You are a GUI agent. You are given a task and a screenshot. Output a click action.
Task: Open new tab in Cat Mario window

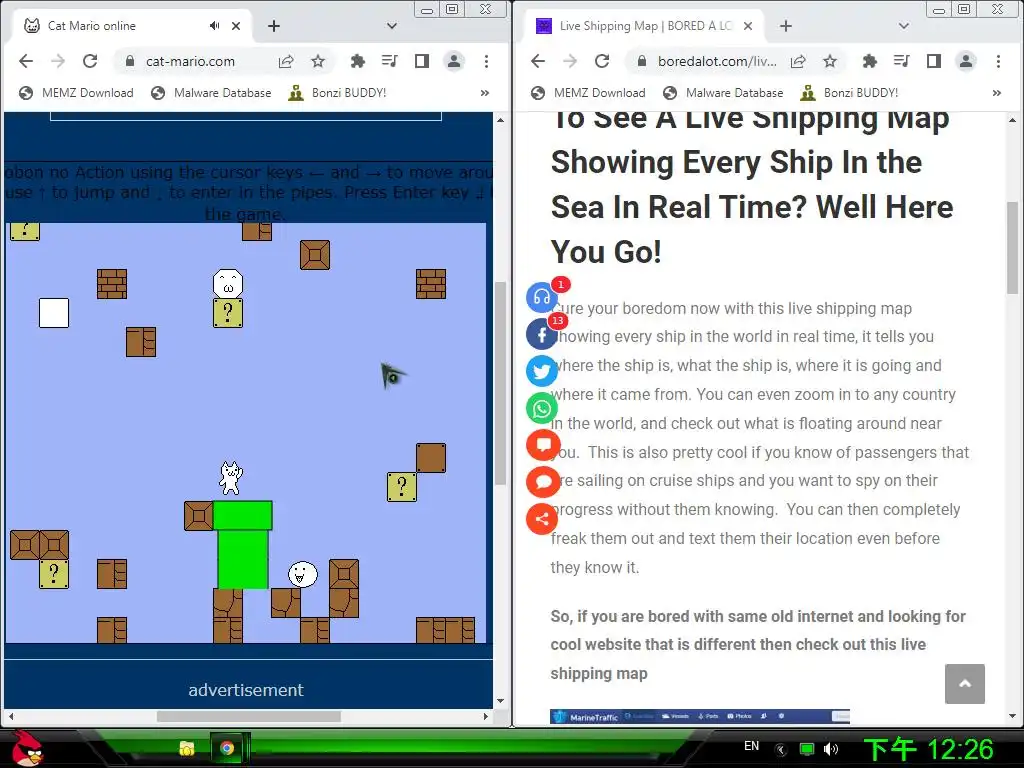pyautogui.click(x=274, y=26)
